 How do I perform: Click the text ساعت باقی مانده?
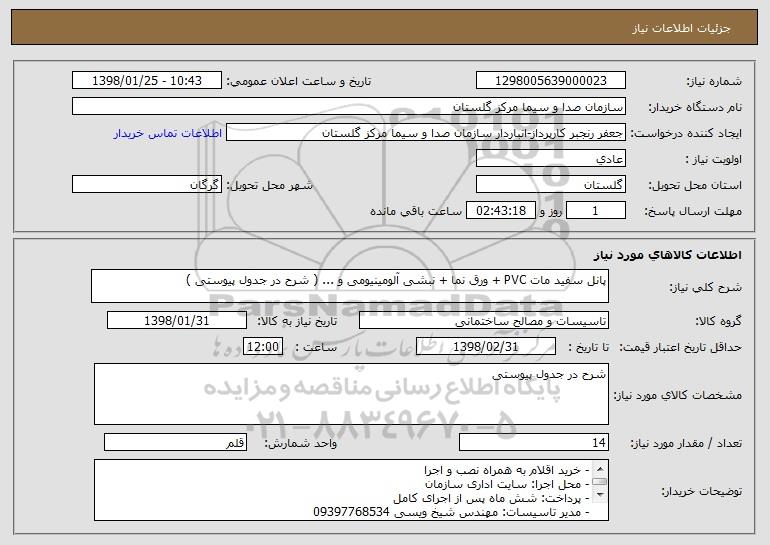[x=416, y=211]
